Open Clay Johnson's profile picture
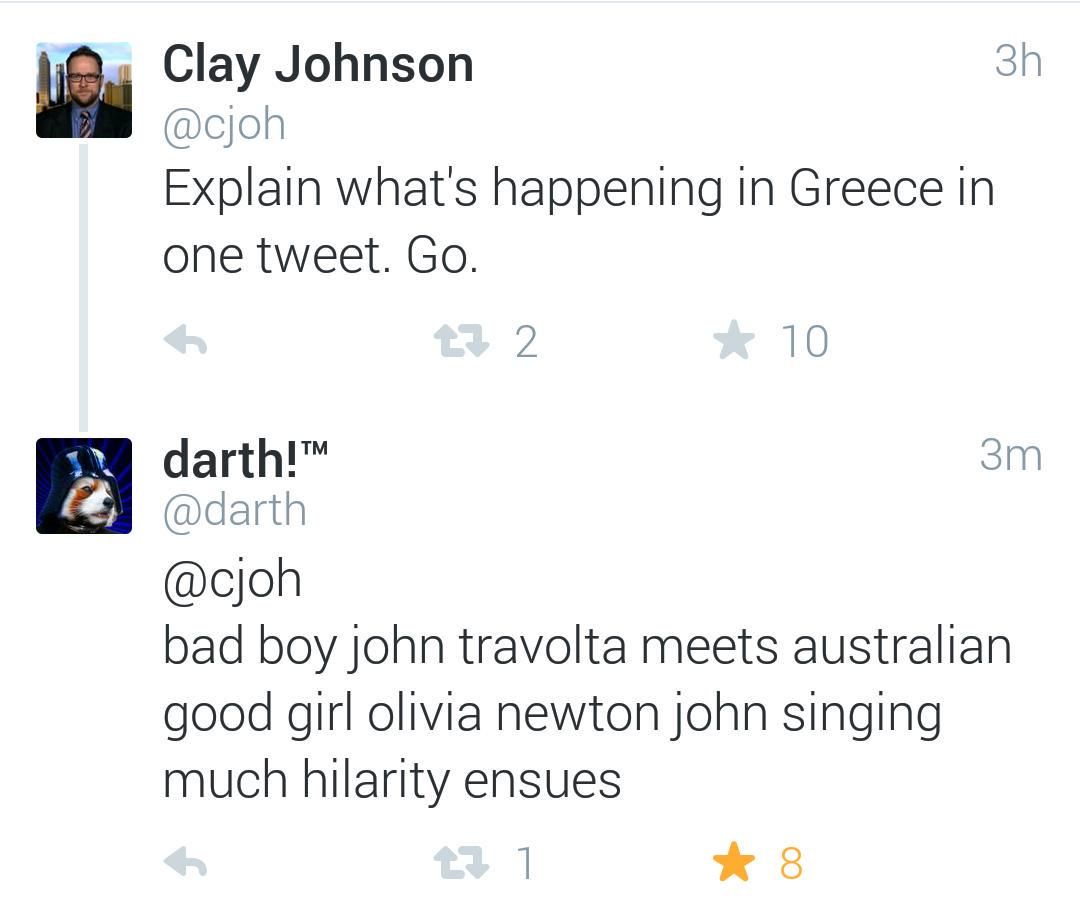The width and height of the screenshot is (1080, 915). tap(84, 90)
